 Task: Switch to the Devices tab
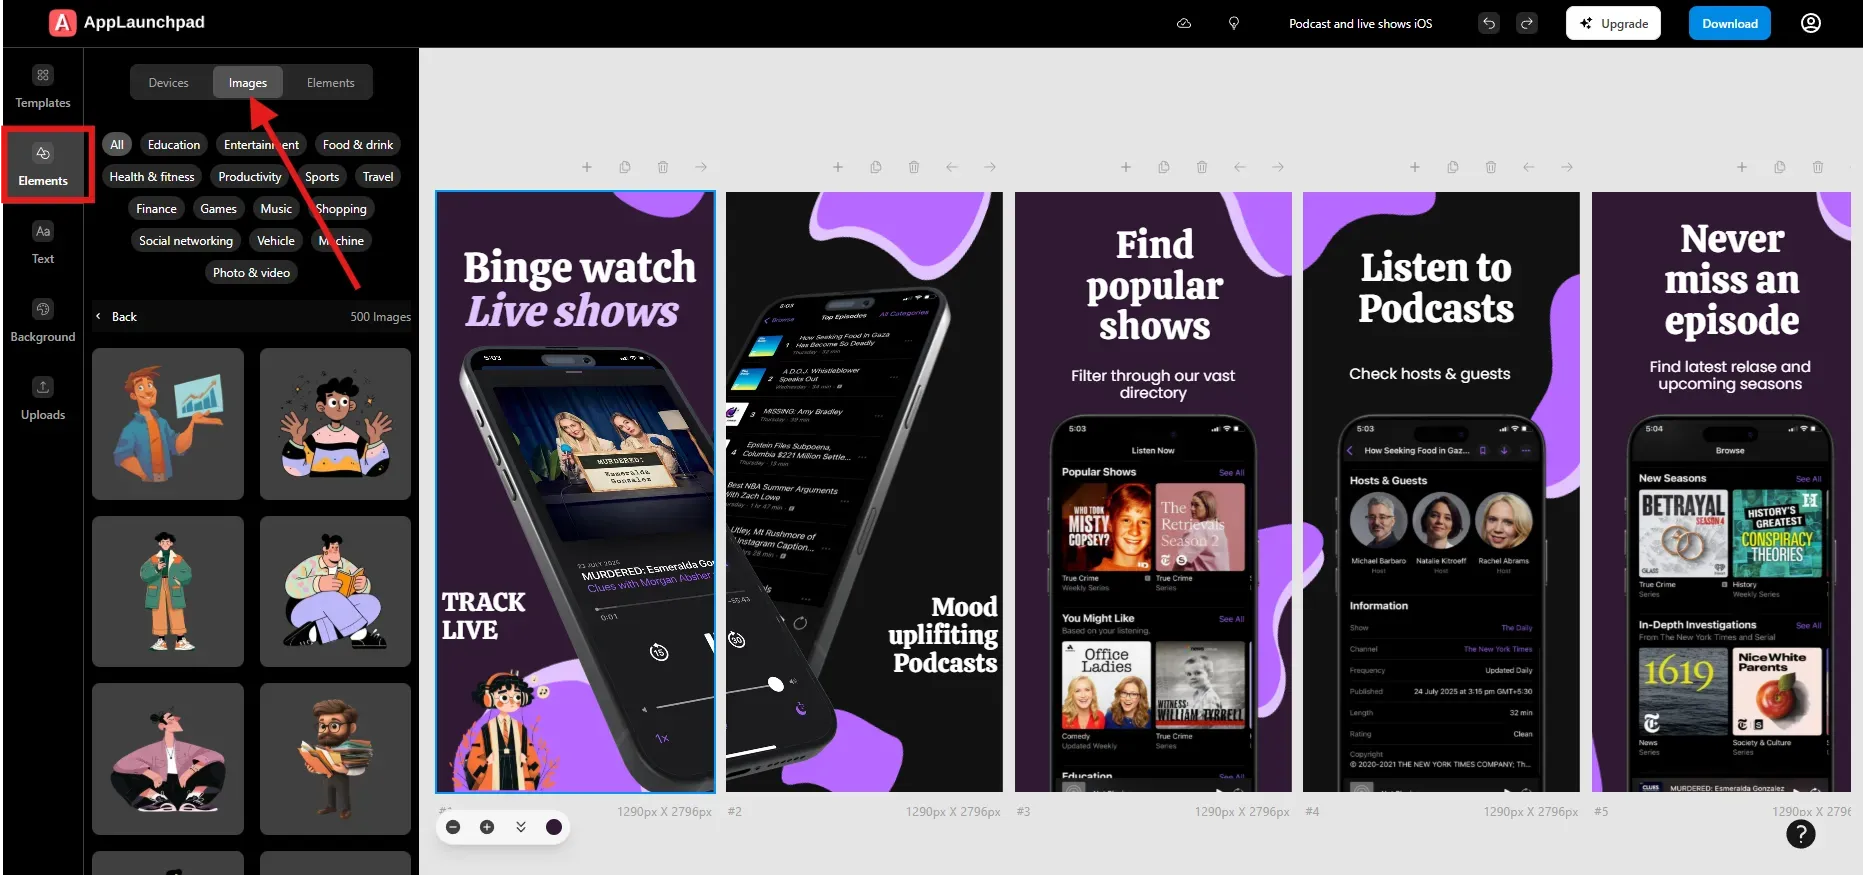pyautogui.click(x=168, y=83)
